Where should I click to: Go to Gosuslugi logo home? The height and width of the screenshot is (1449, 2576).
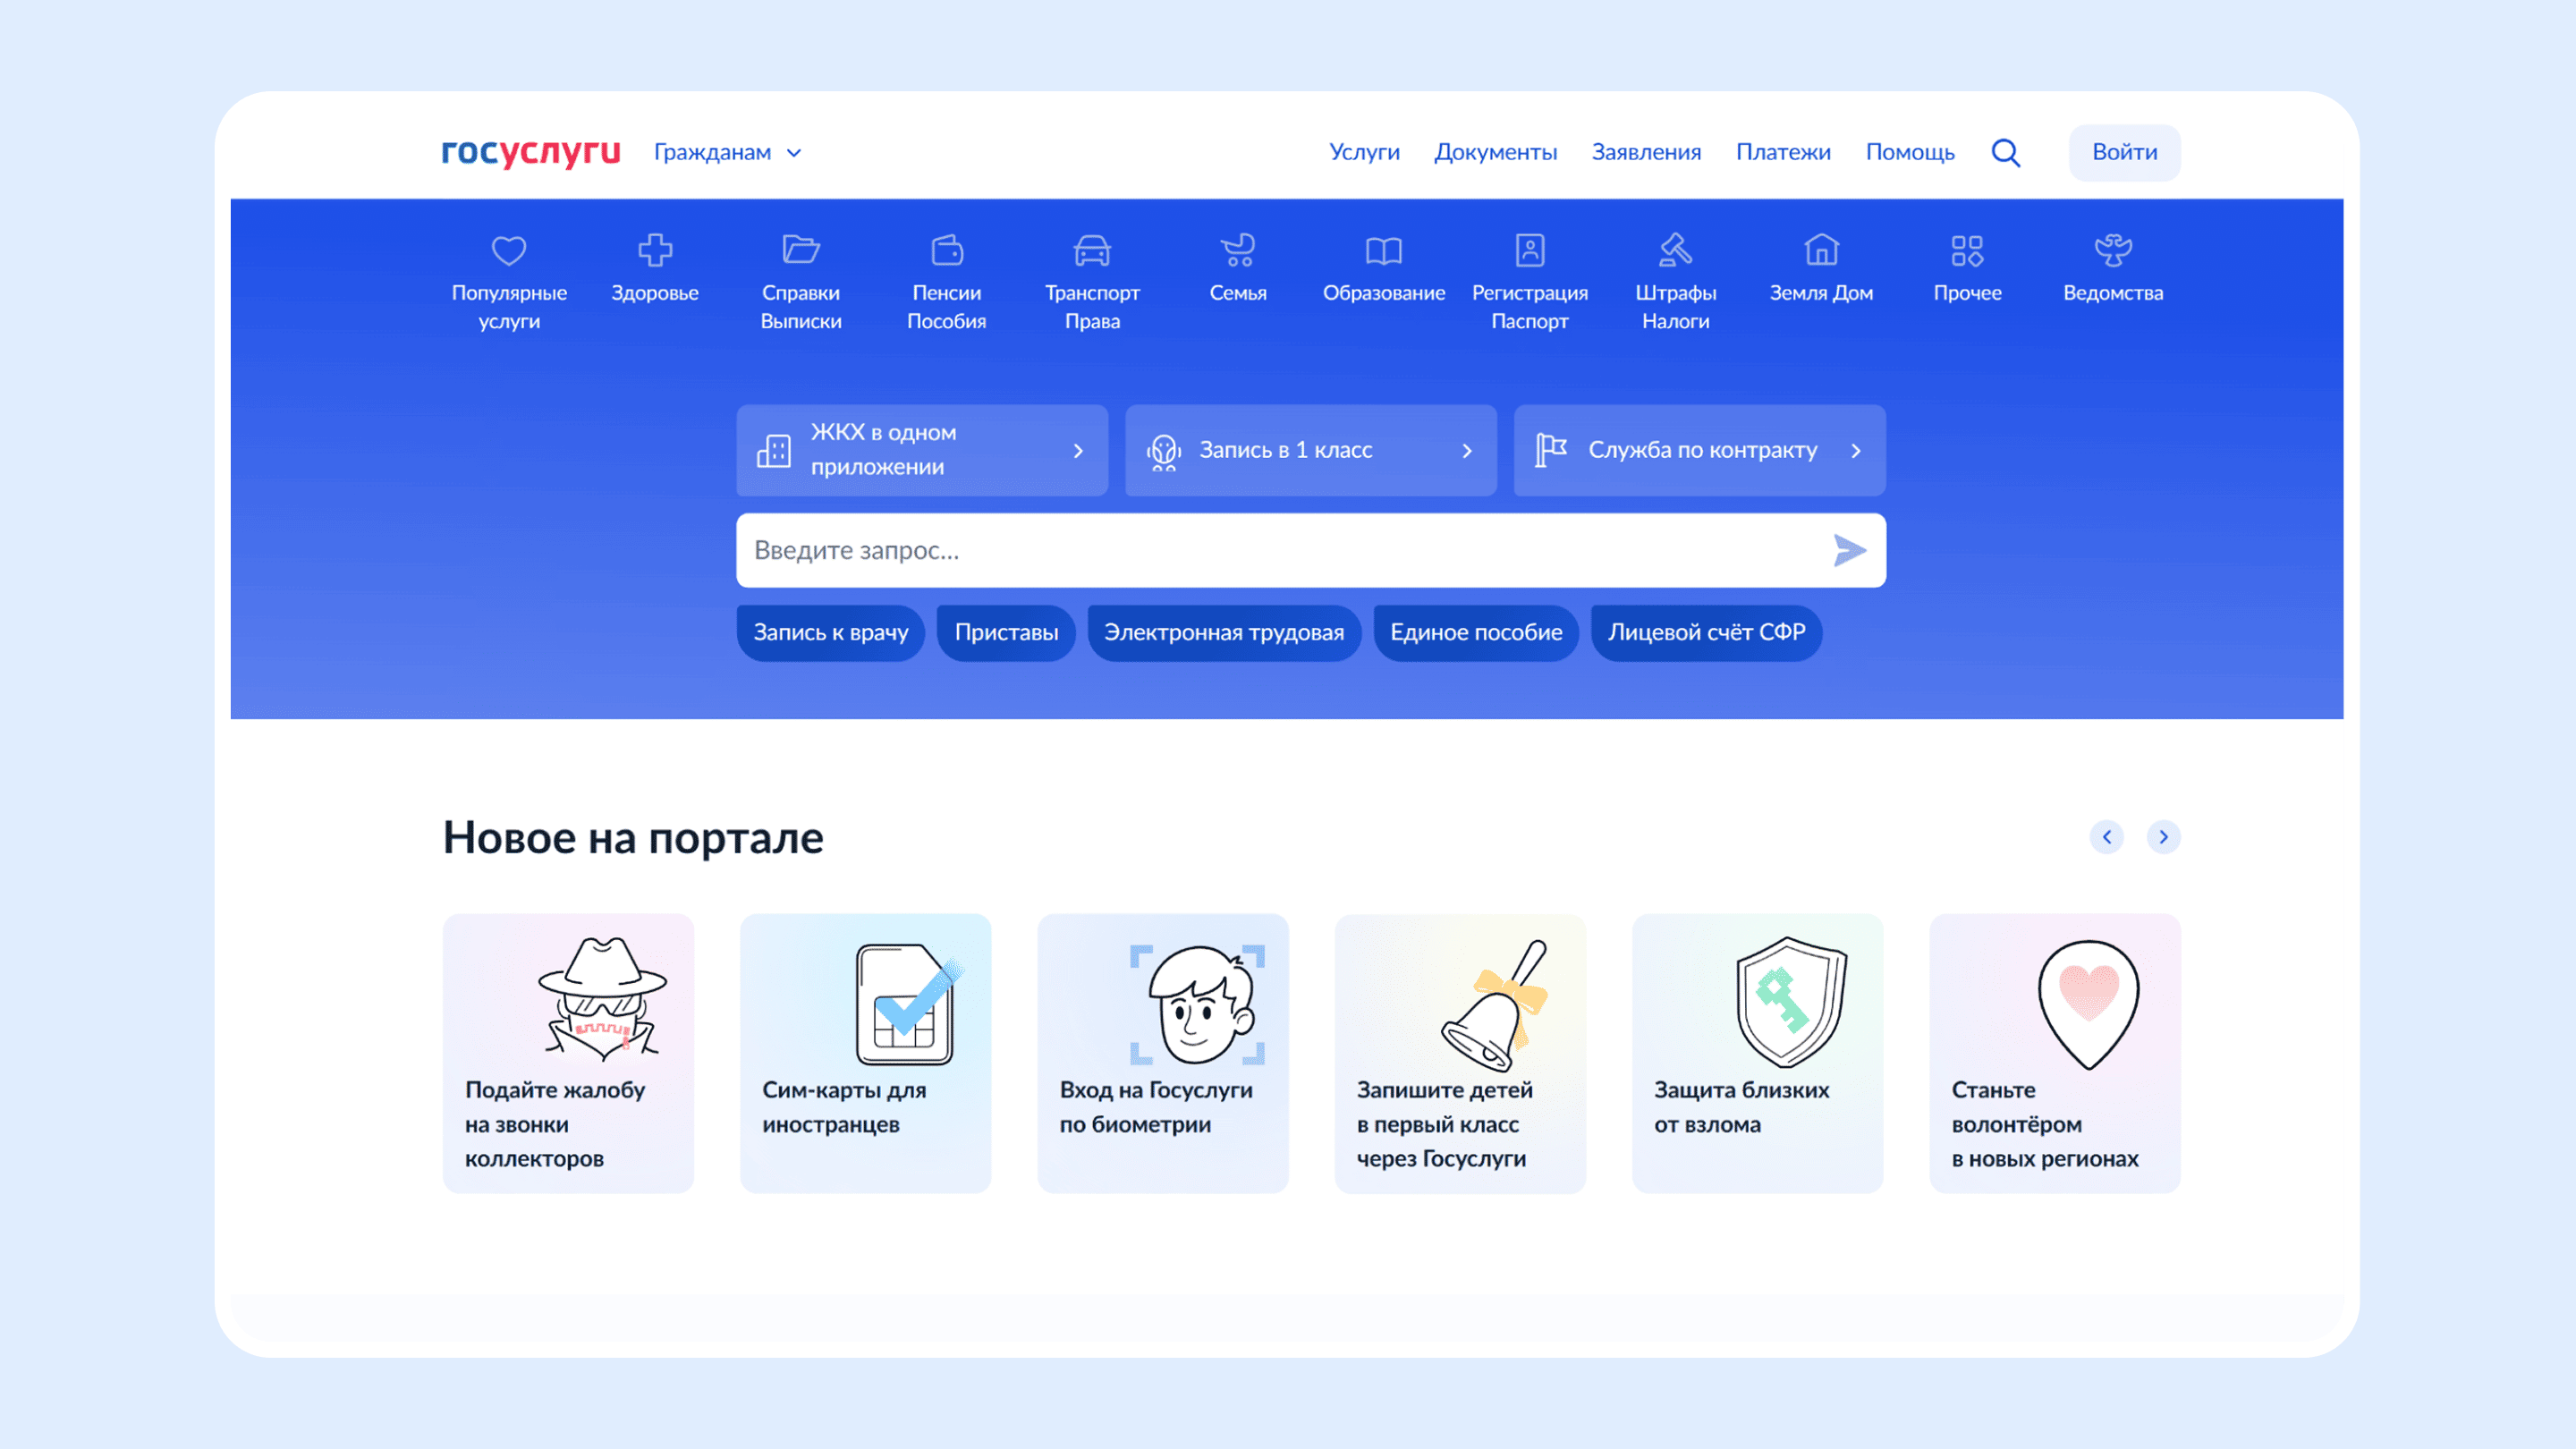531,152
